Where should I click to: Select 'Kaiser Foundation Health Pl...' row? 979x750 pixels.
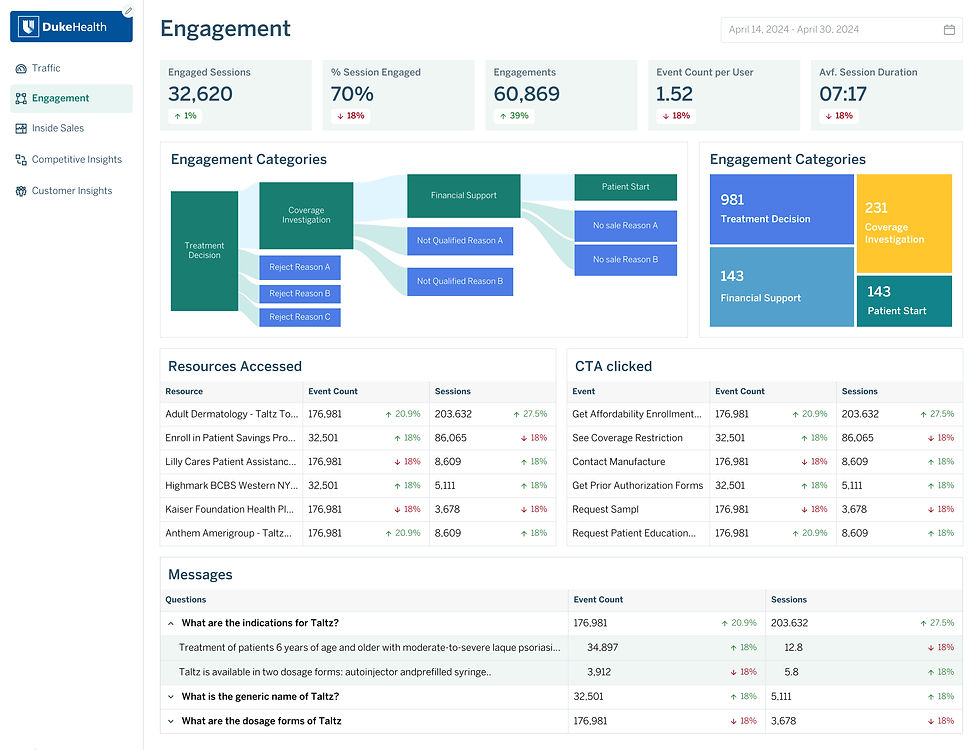358,509
